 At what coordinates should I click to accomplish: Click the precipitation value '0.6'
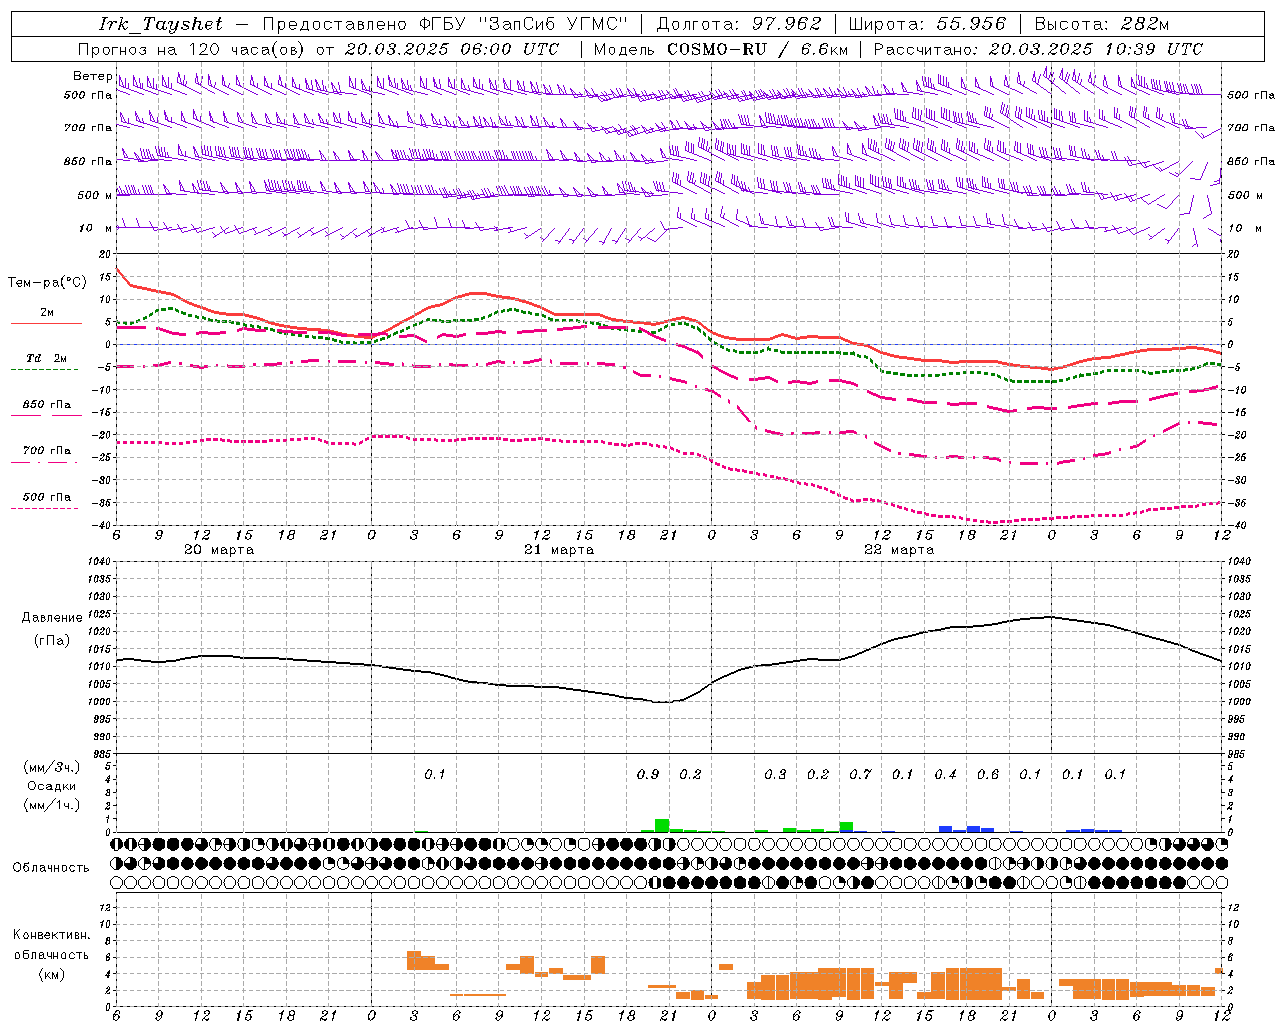click(988, 775)
